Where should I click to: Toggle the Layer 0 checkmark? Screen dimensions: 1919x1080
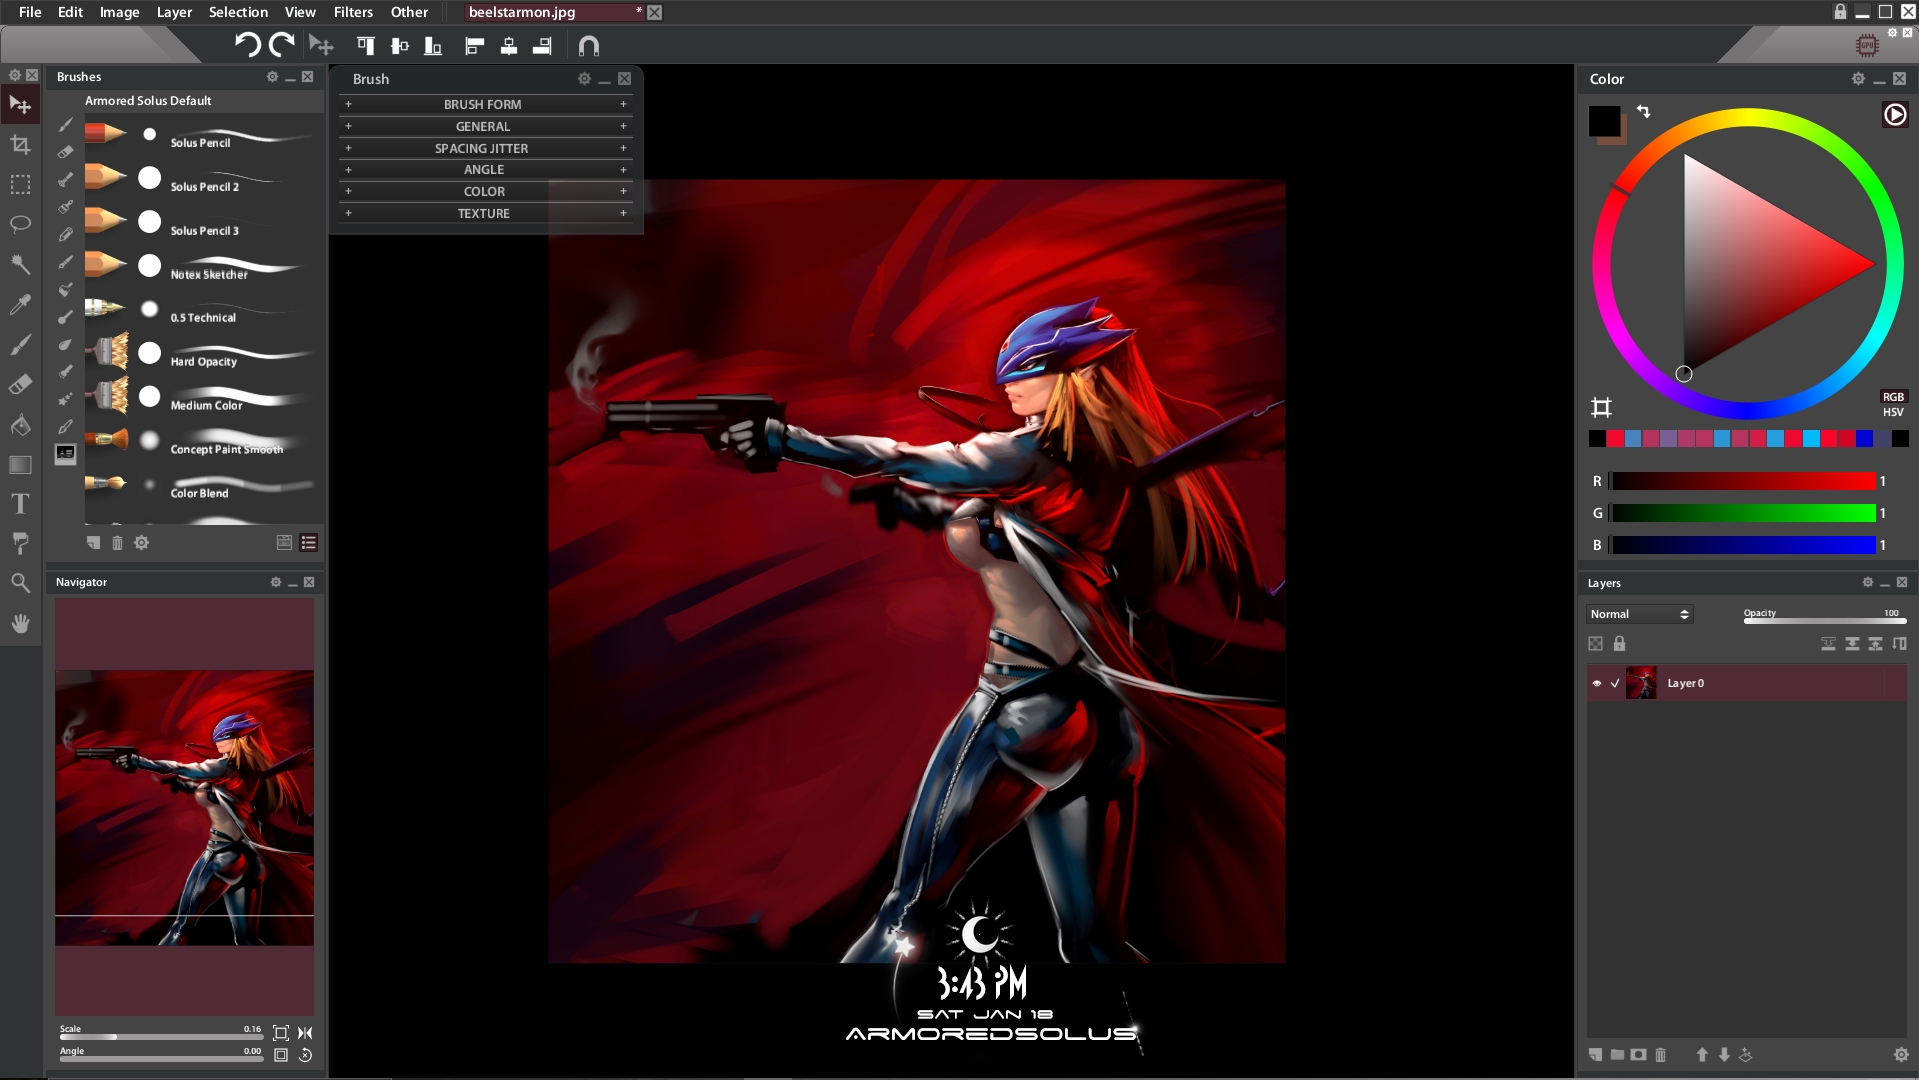(1615, 683)
